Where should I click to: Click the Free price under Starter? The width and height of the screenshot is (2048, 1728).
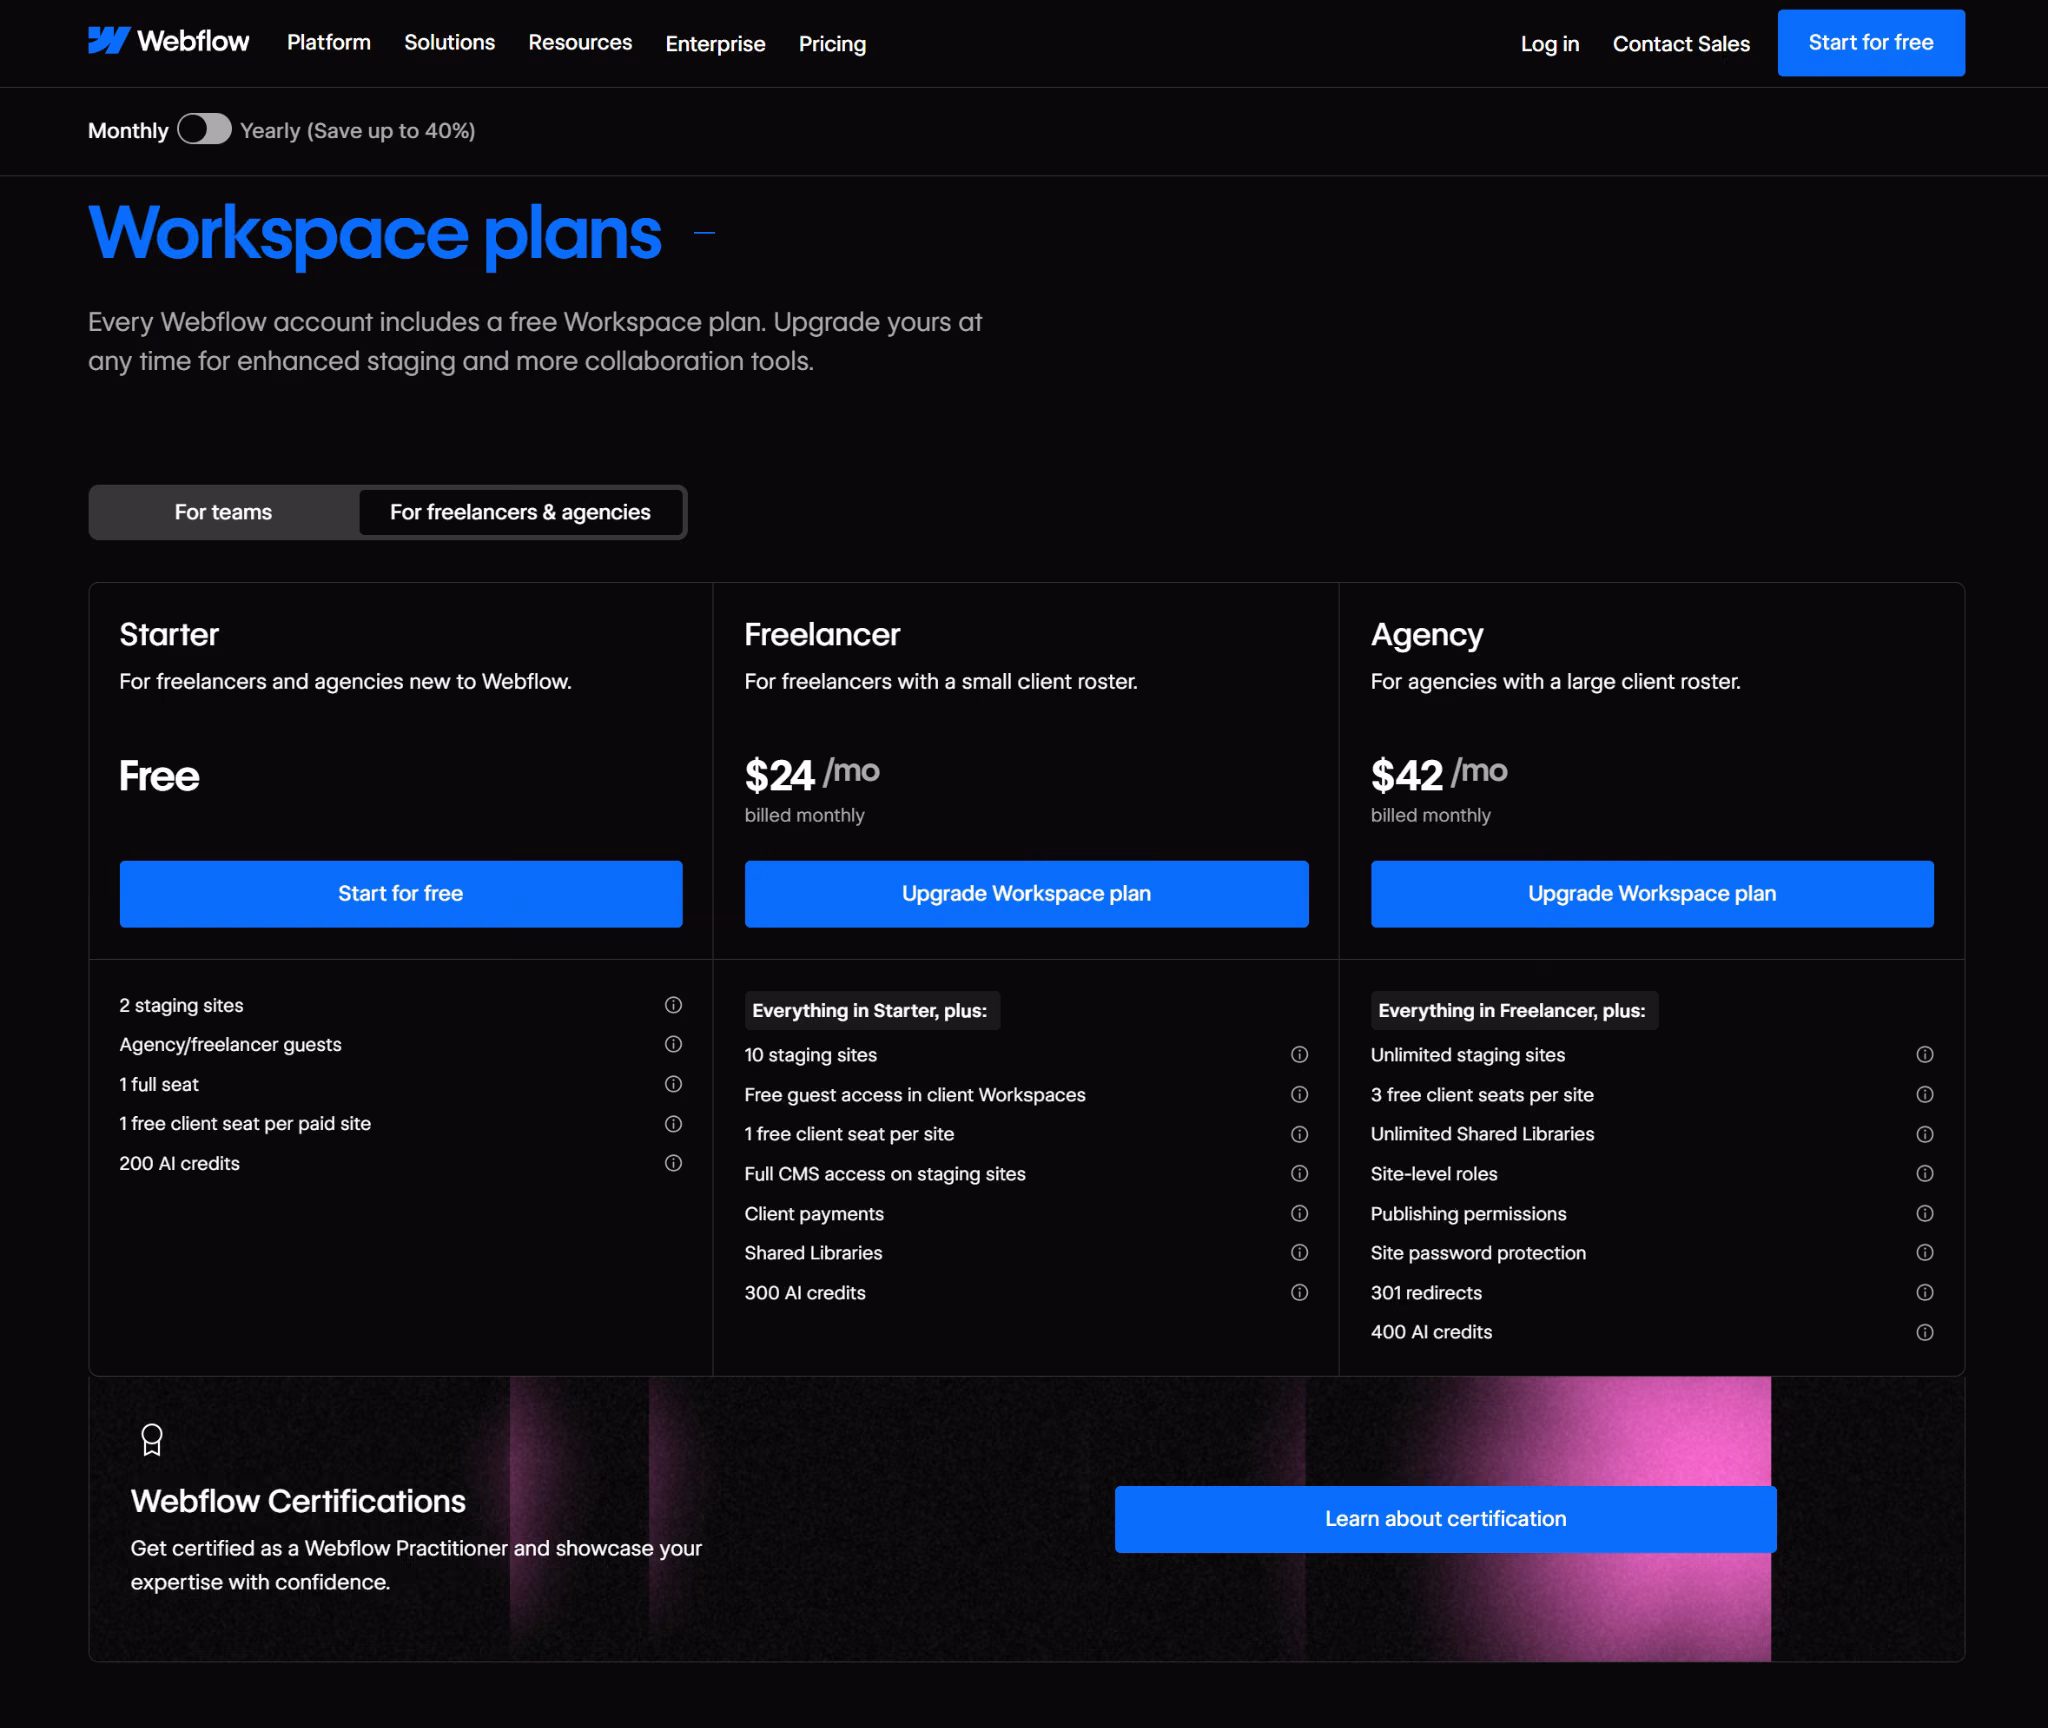159,776
